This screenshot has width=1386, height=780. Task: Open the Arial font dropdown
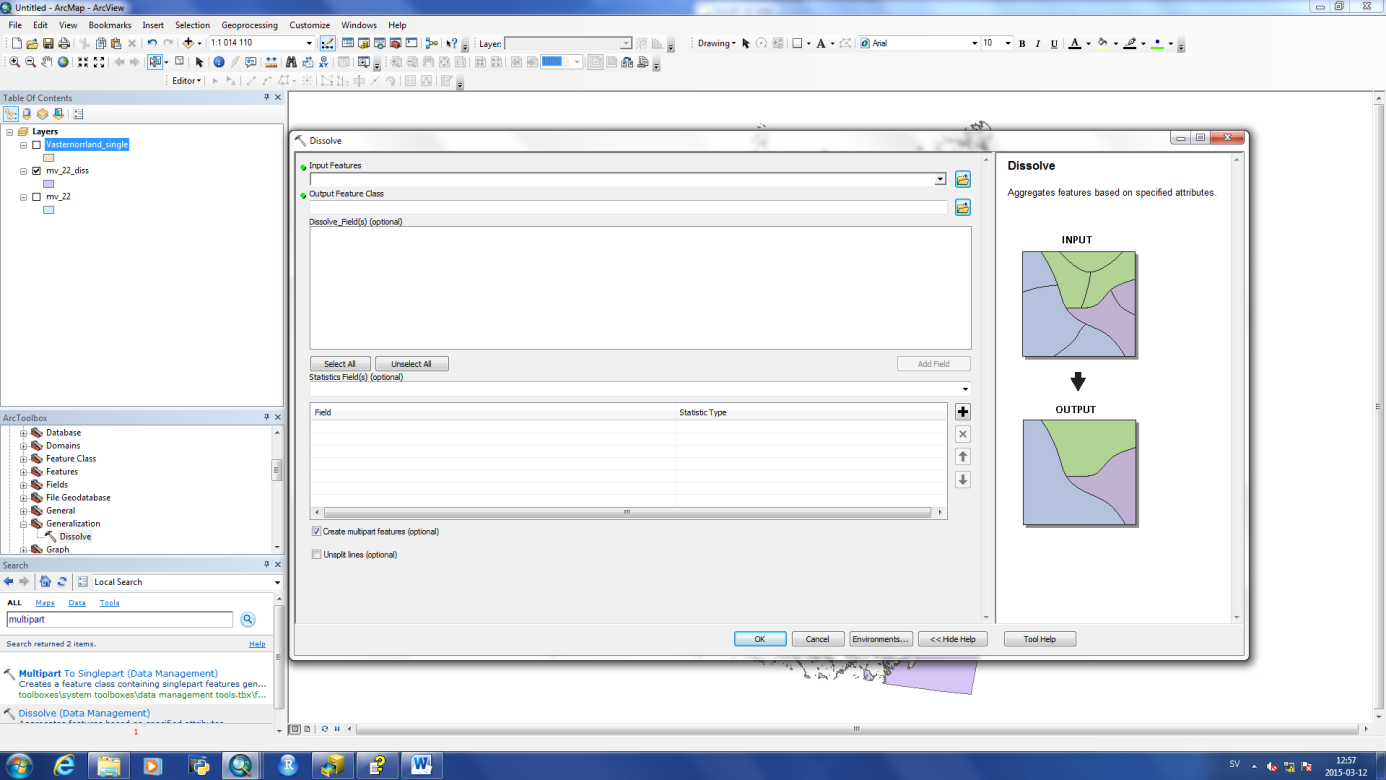pyautogui.click(x=974, y=43)
